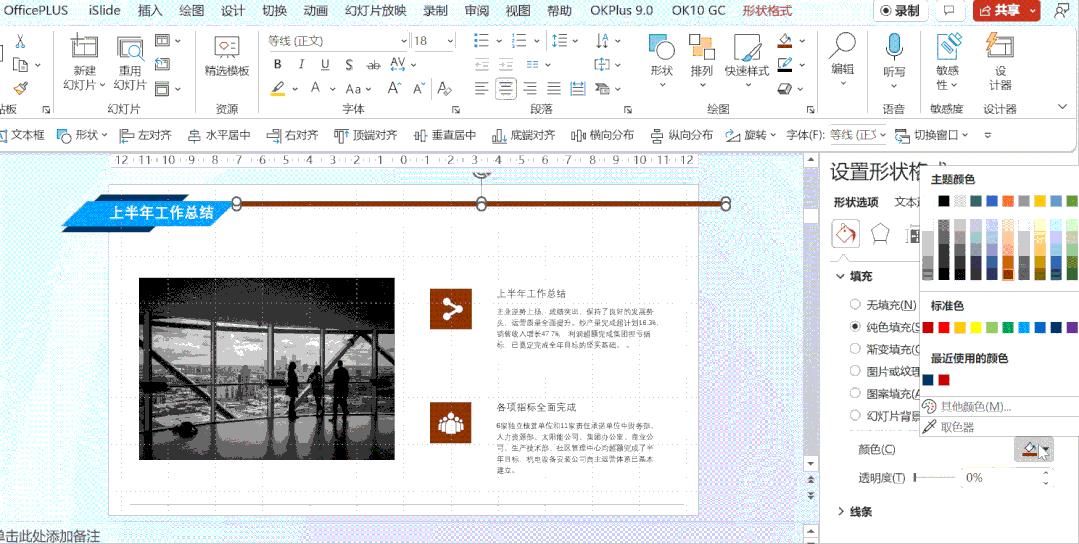Click Horizontal Center (水平居中) in quick toolbar
Image resolution: width=1079 pixels, height=544 pixels.
pyautogui.click(x=220, y=135)
